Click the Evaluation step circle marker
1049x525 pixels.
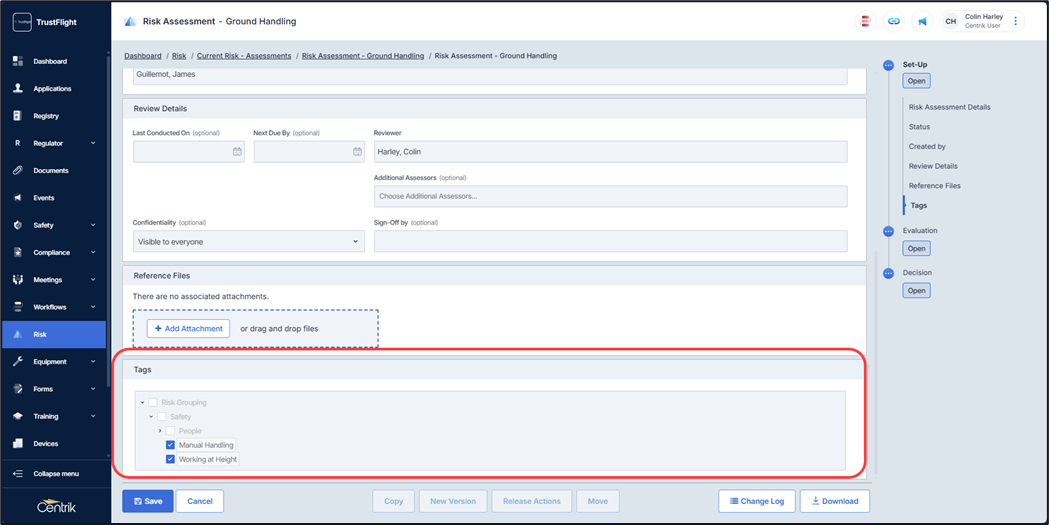pyautogui.click(x=888, y=231)
